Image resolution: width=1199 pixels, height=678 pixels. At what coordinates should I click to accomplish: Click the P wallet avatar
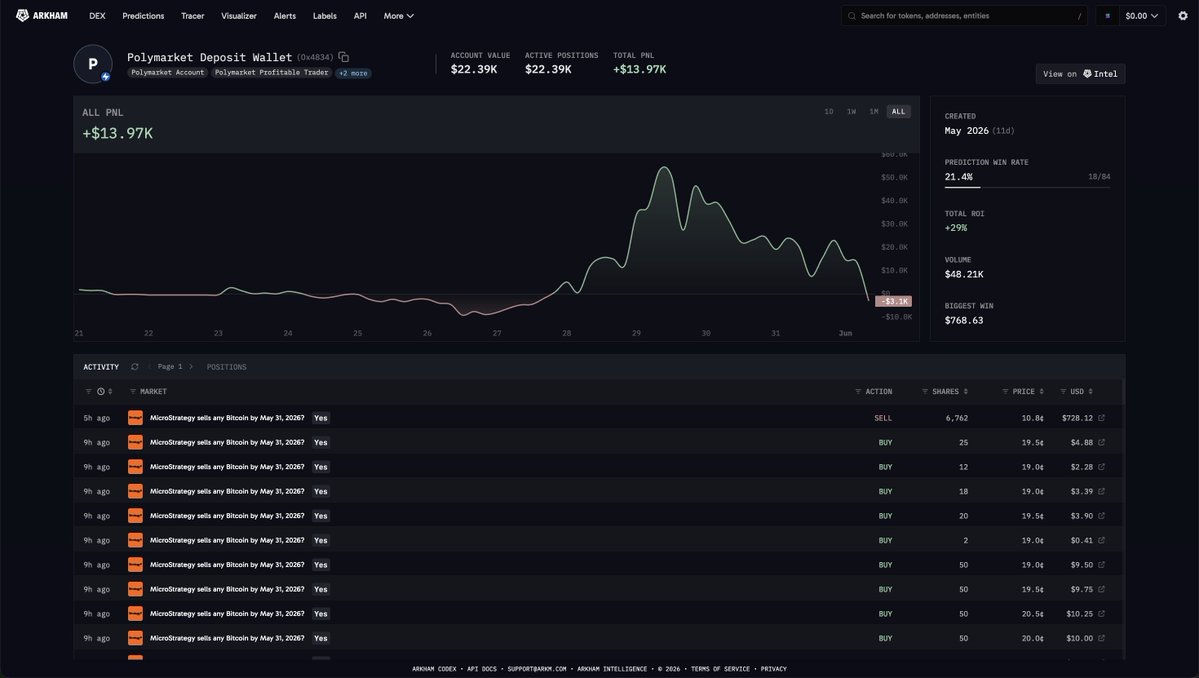tap(93, 64)
